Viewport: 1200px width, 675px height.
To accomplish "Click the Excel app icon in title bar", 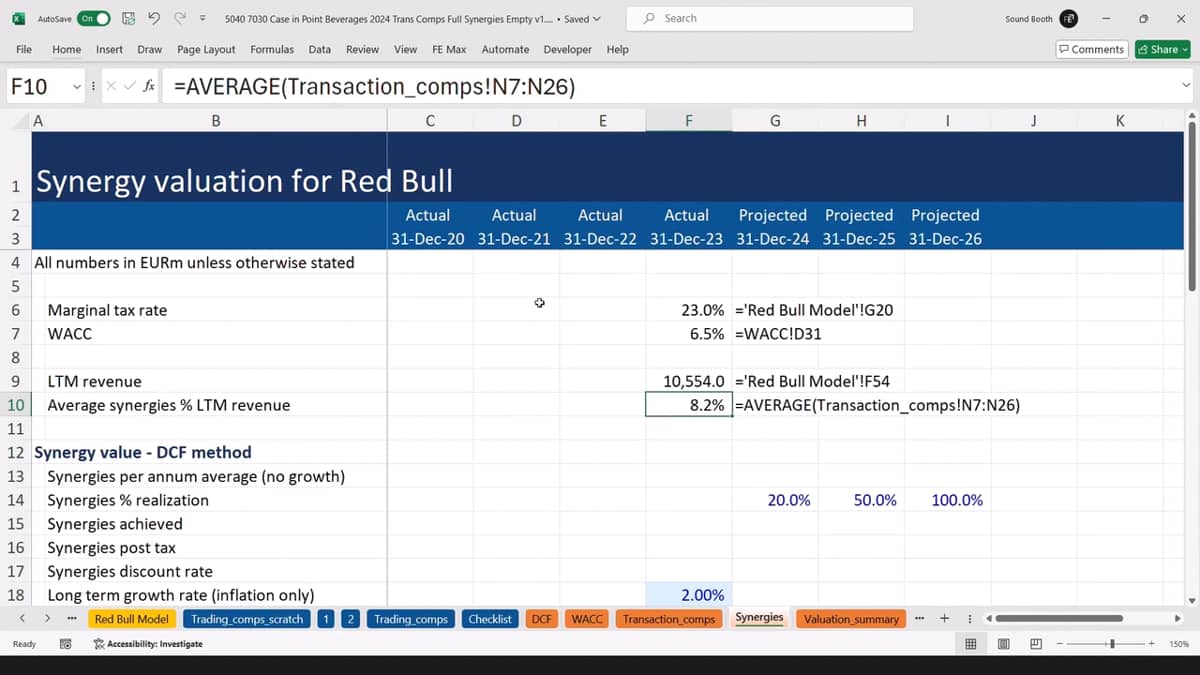I will [18, 19].
